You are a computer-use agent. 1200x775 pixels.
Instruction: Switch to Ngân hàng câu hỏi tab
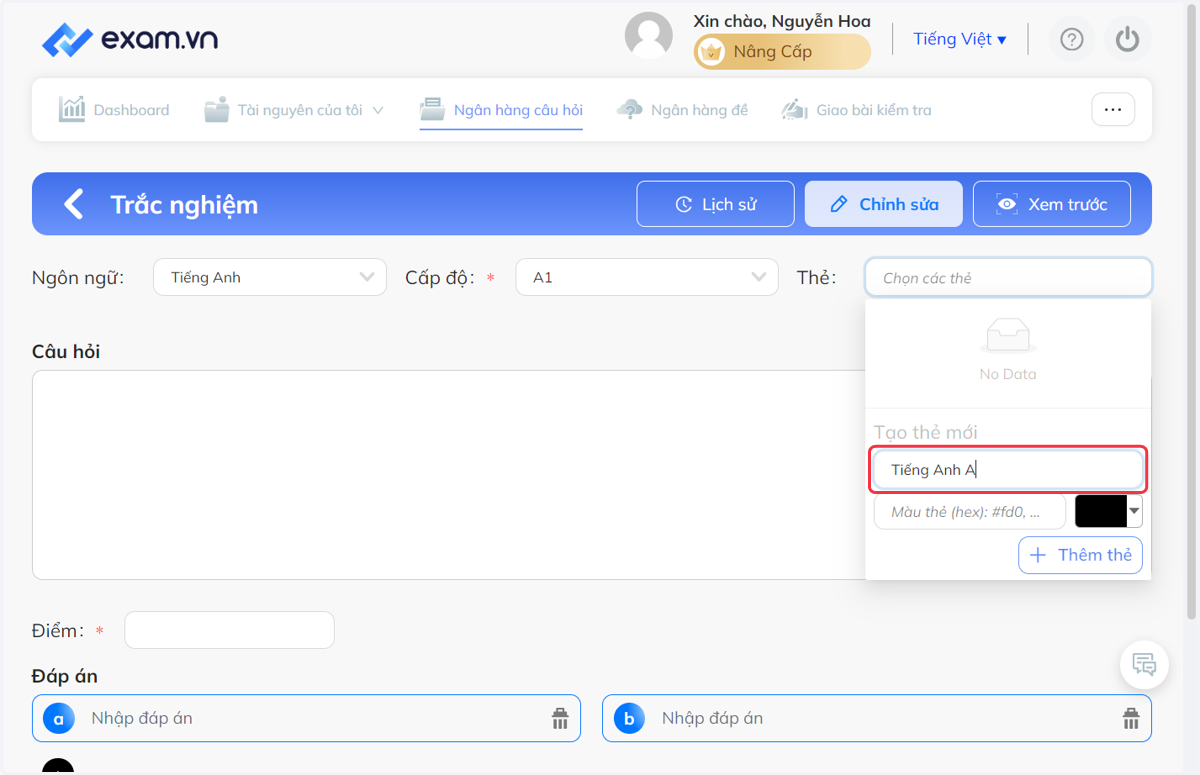tap(501, 110)
